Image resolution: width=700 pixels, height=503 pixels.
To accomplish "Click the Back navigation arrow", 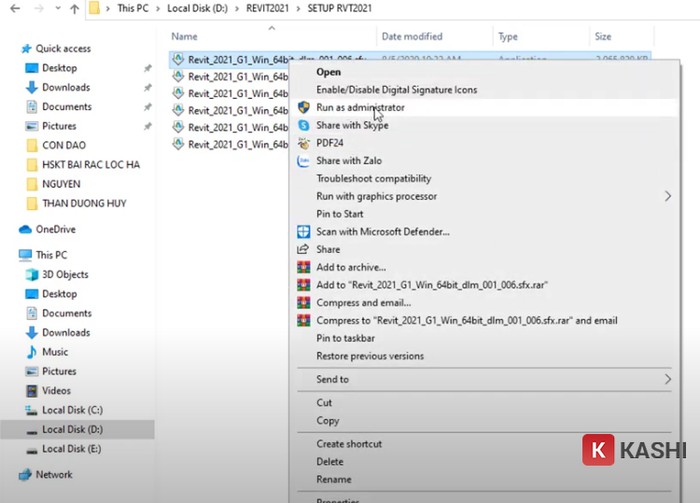I will tap(15, 8).
